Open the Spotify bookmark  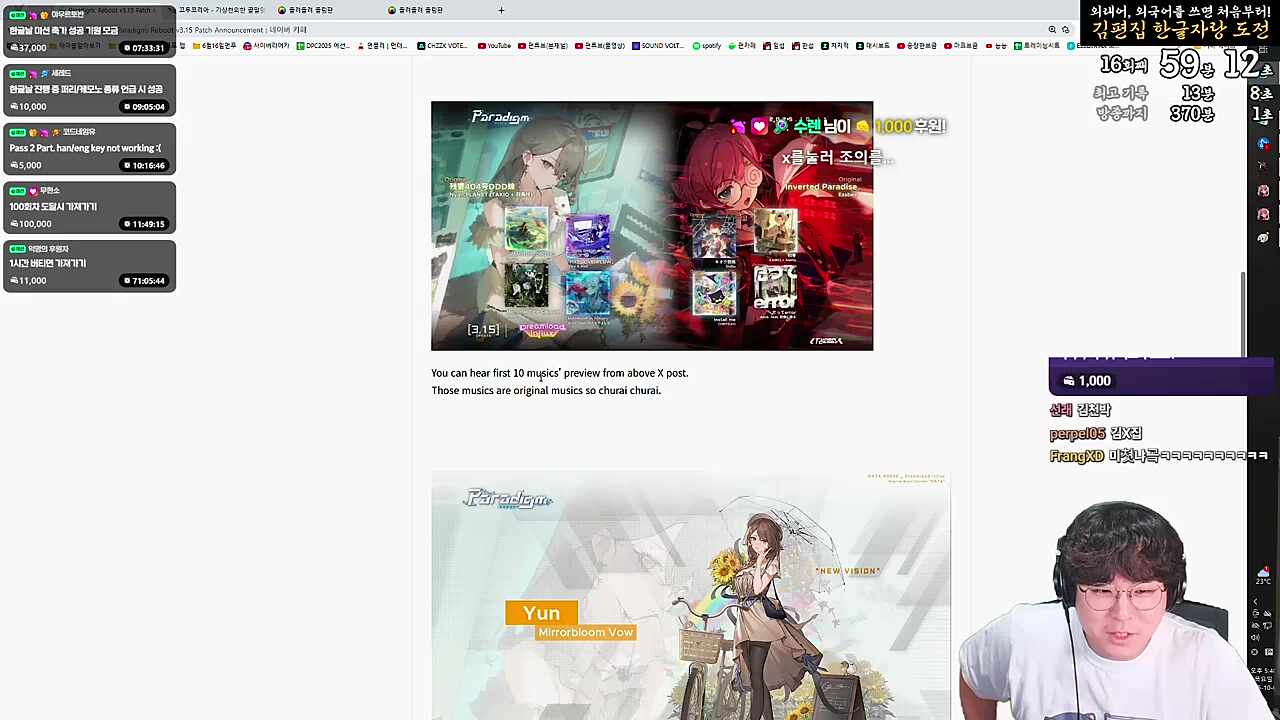(706, 46)
